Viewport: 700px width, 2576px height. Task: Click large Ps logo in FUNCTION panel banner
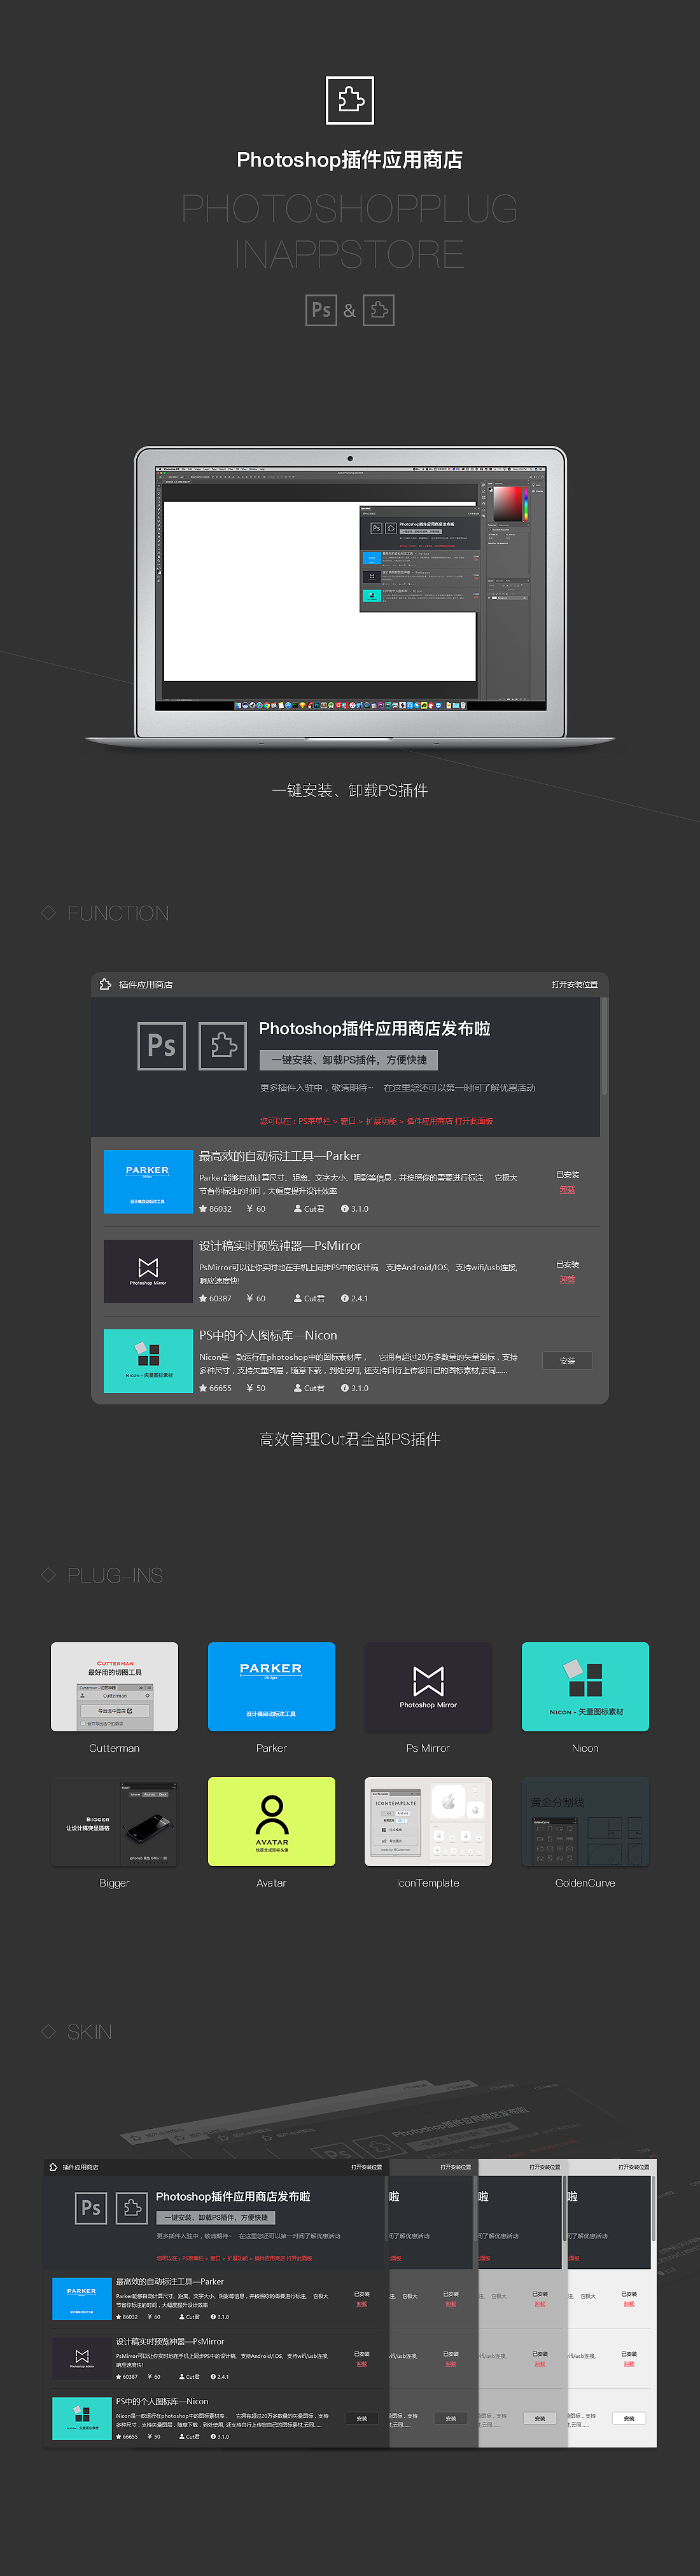point(162,1045)
